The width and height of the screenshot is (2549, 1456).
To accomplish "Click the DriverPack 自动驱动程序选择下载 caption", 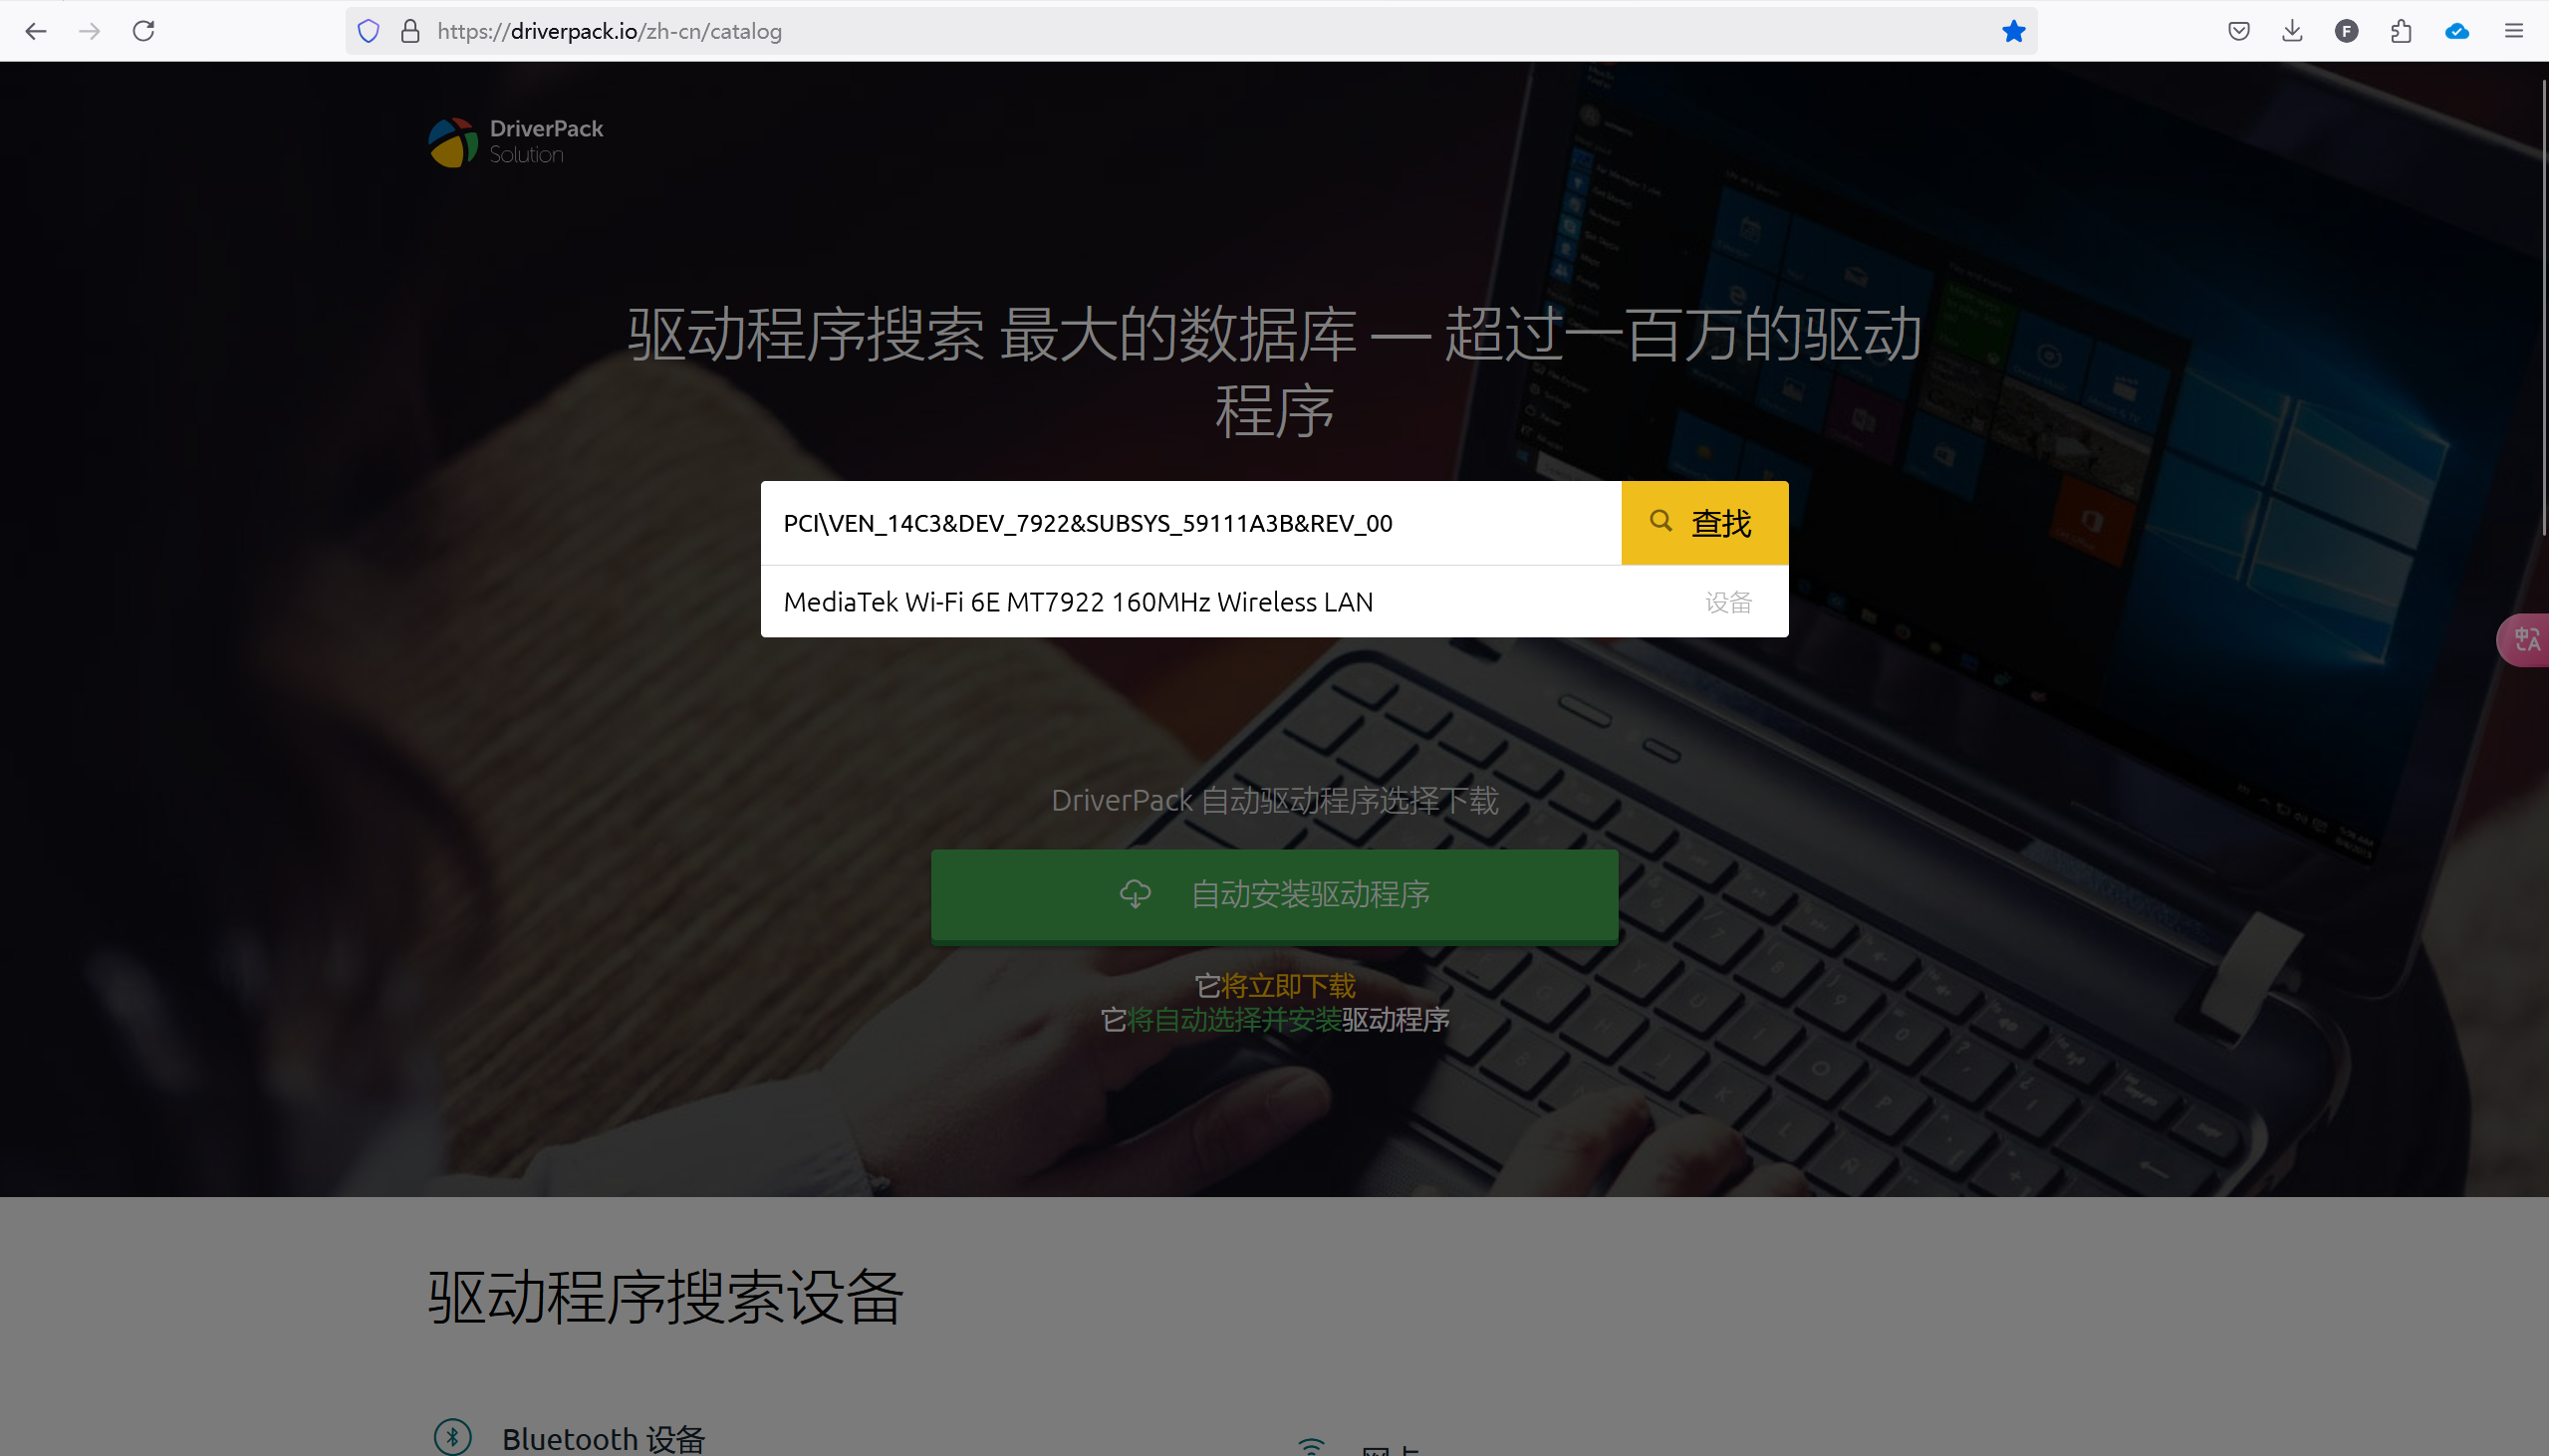I will click(x=1275, y=800).
